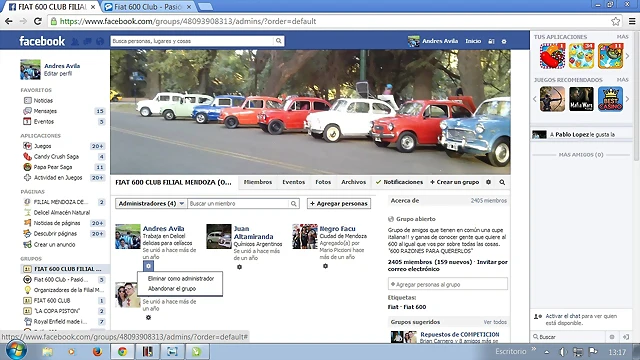Click Crear un grupo

[x=455, y=182]
